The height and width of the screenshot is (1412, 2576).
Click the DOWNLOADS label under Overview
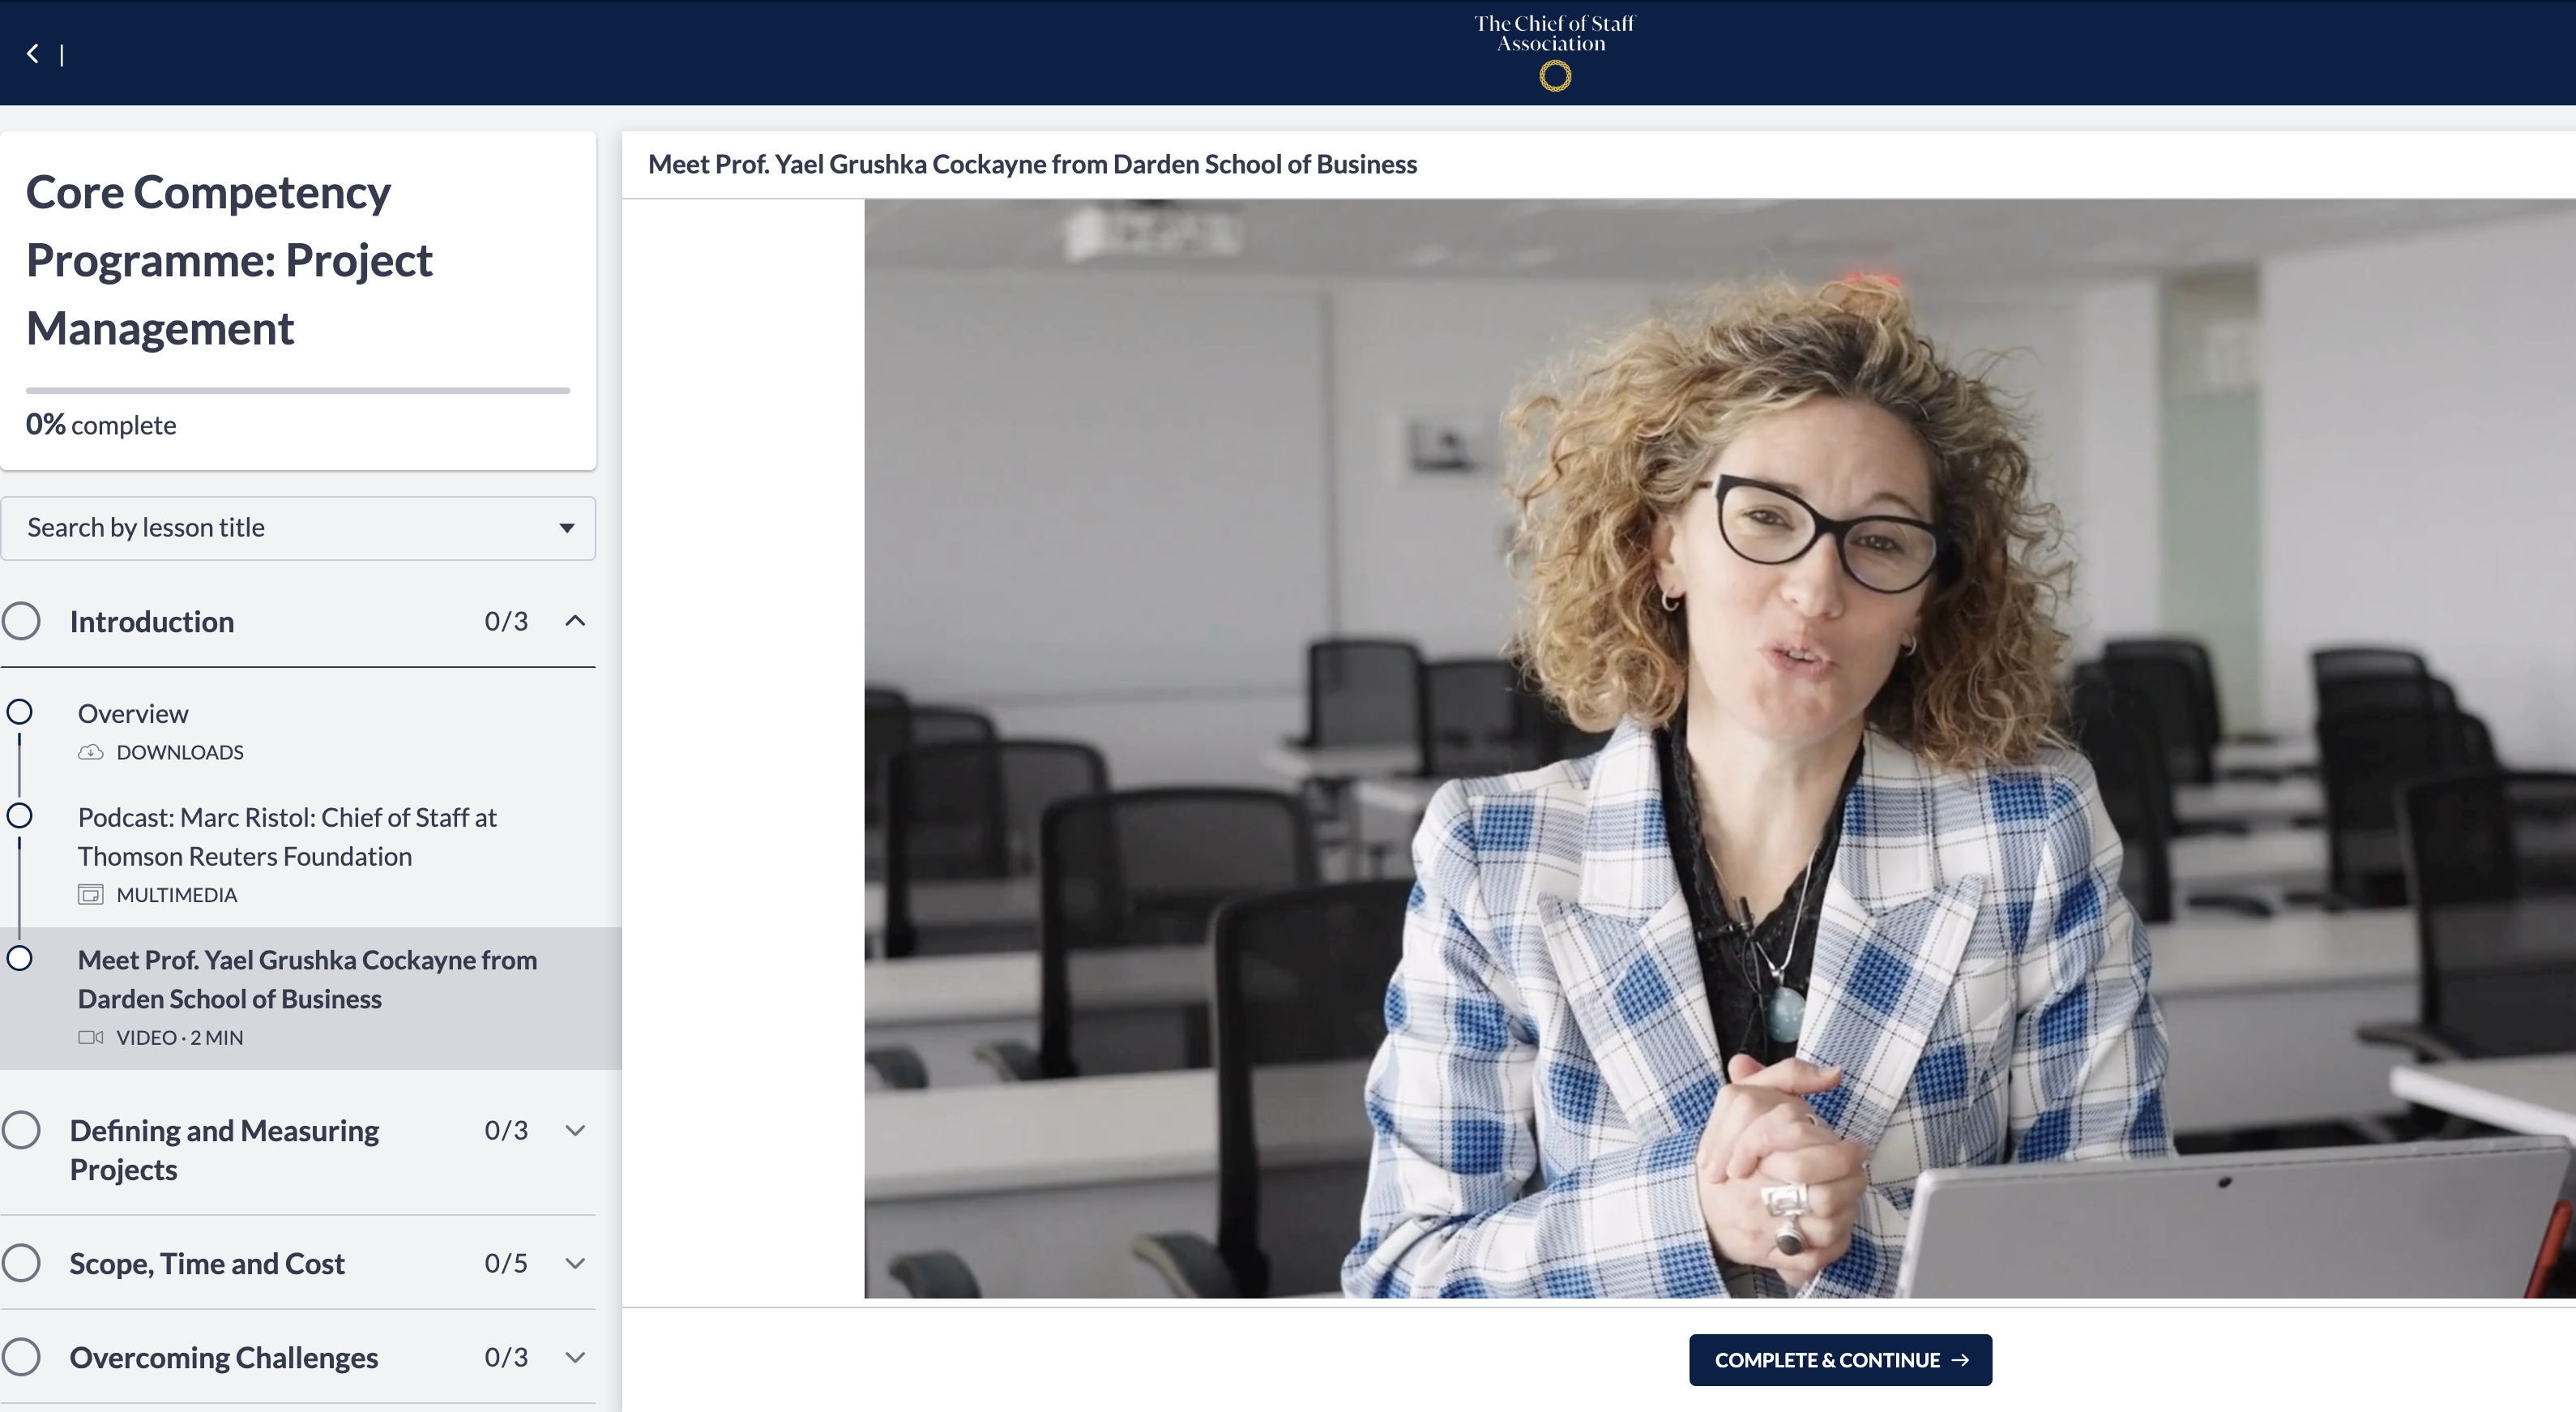[x=180, y=752]
